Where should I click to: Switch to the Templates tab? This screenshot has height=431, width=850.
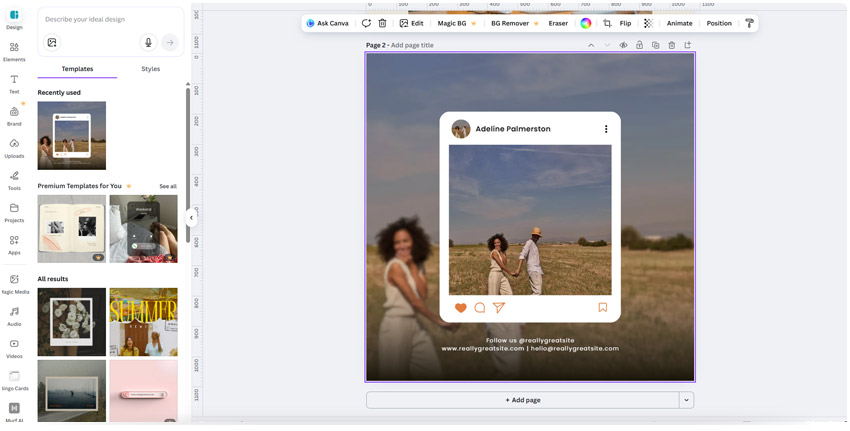[x=77, y=69]
